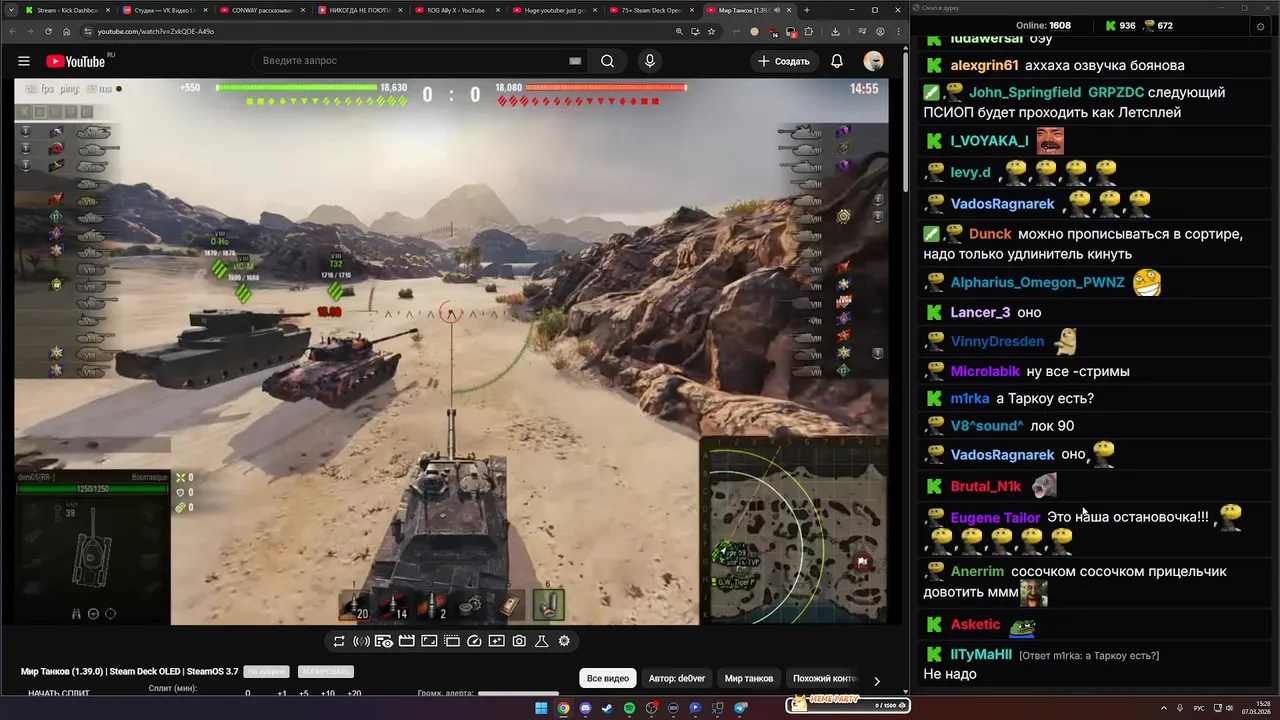Viewport: 1280px width, 720px height.
Task: Click the video player game frame
Action: (x=451, y=352)
